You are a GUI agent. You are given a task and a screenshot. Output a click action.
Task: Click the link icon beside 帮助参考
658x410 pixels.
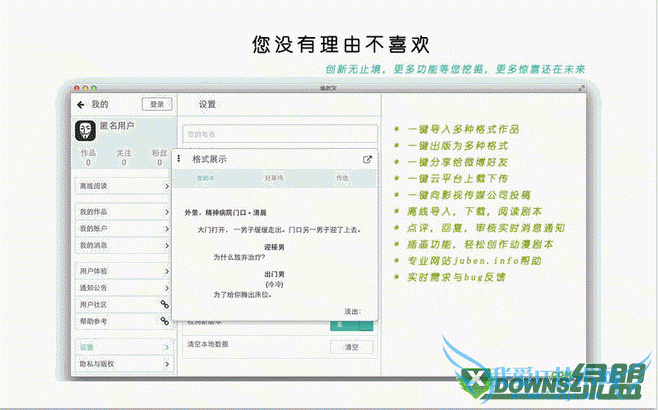[x=164, y=321]
